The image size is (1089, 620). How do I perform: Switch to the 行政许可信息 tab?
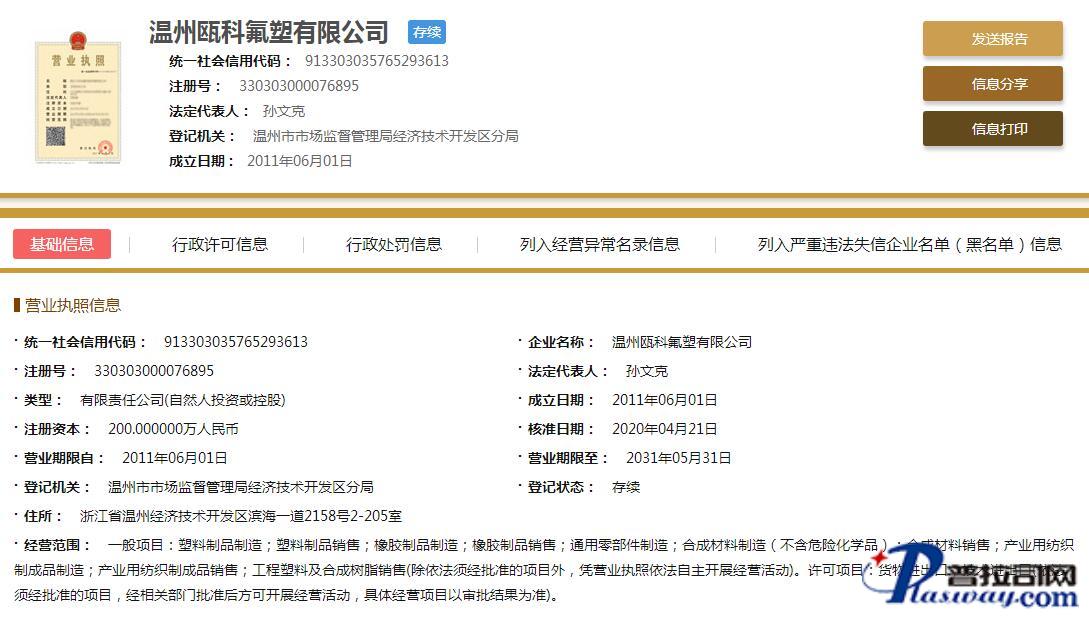[220, 244]
